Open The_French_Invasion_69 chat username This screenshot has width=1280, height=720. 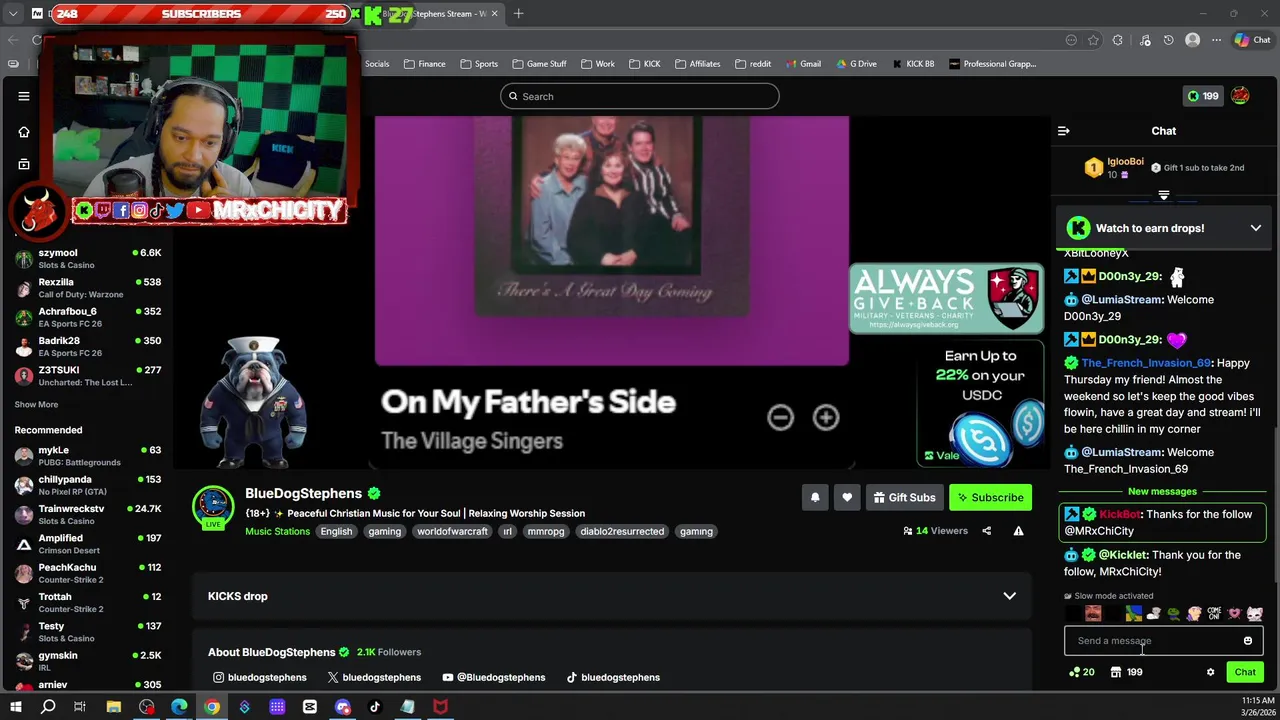coord(1146,363)
